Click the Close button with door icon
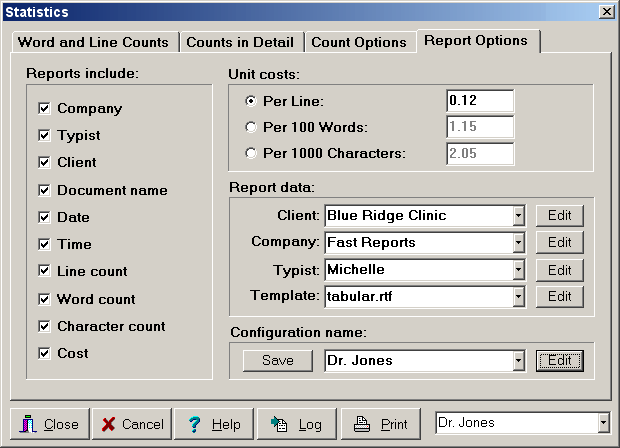The width and height of the screenshot is (620, 448). (50, 424)
